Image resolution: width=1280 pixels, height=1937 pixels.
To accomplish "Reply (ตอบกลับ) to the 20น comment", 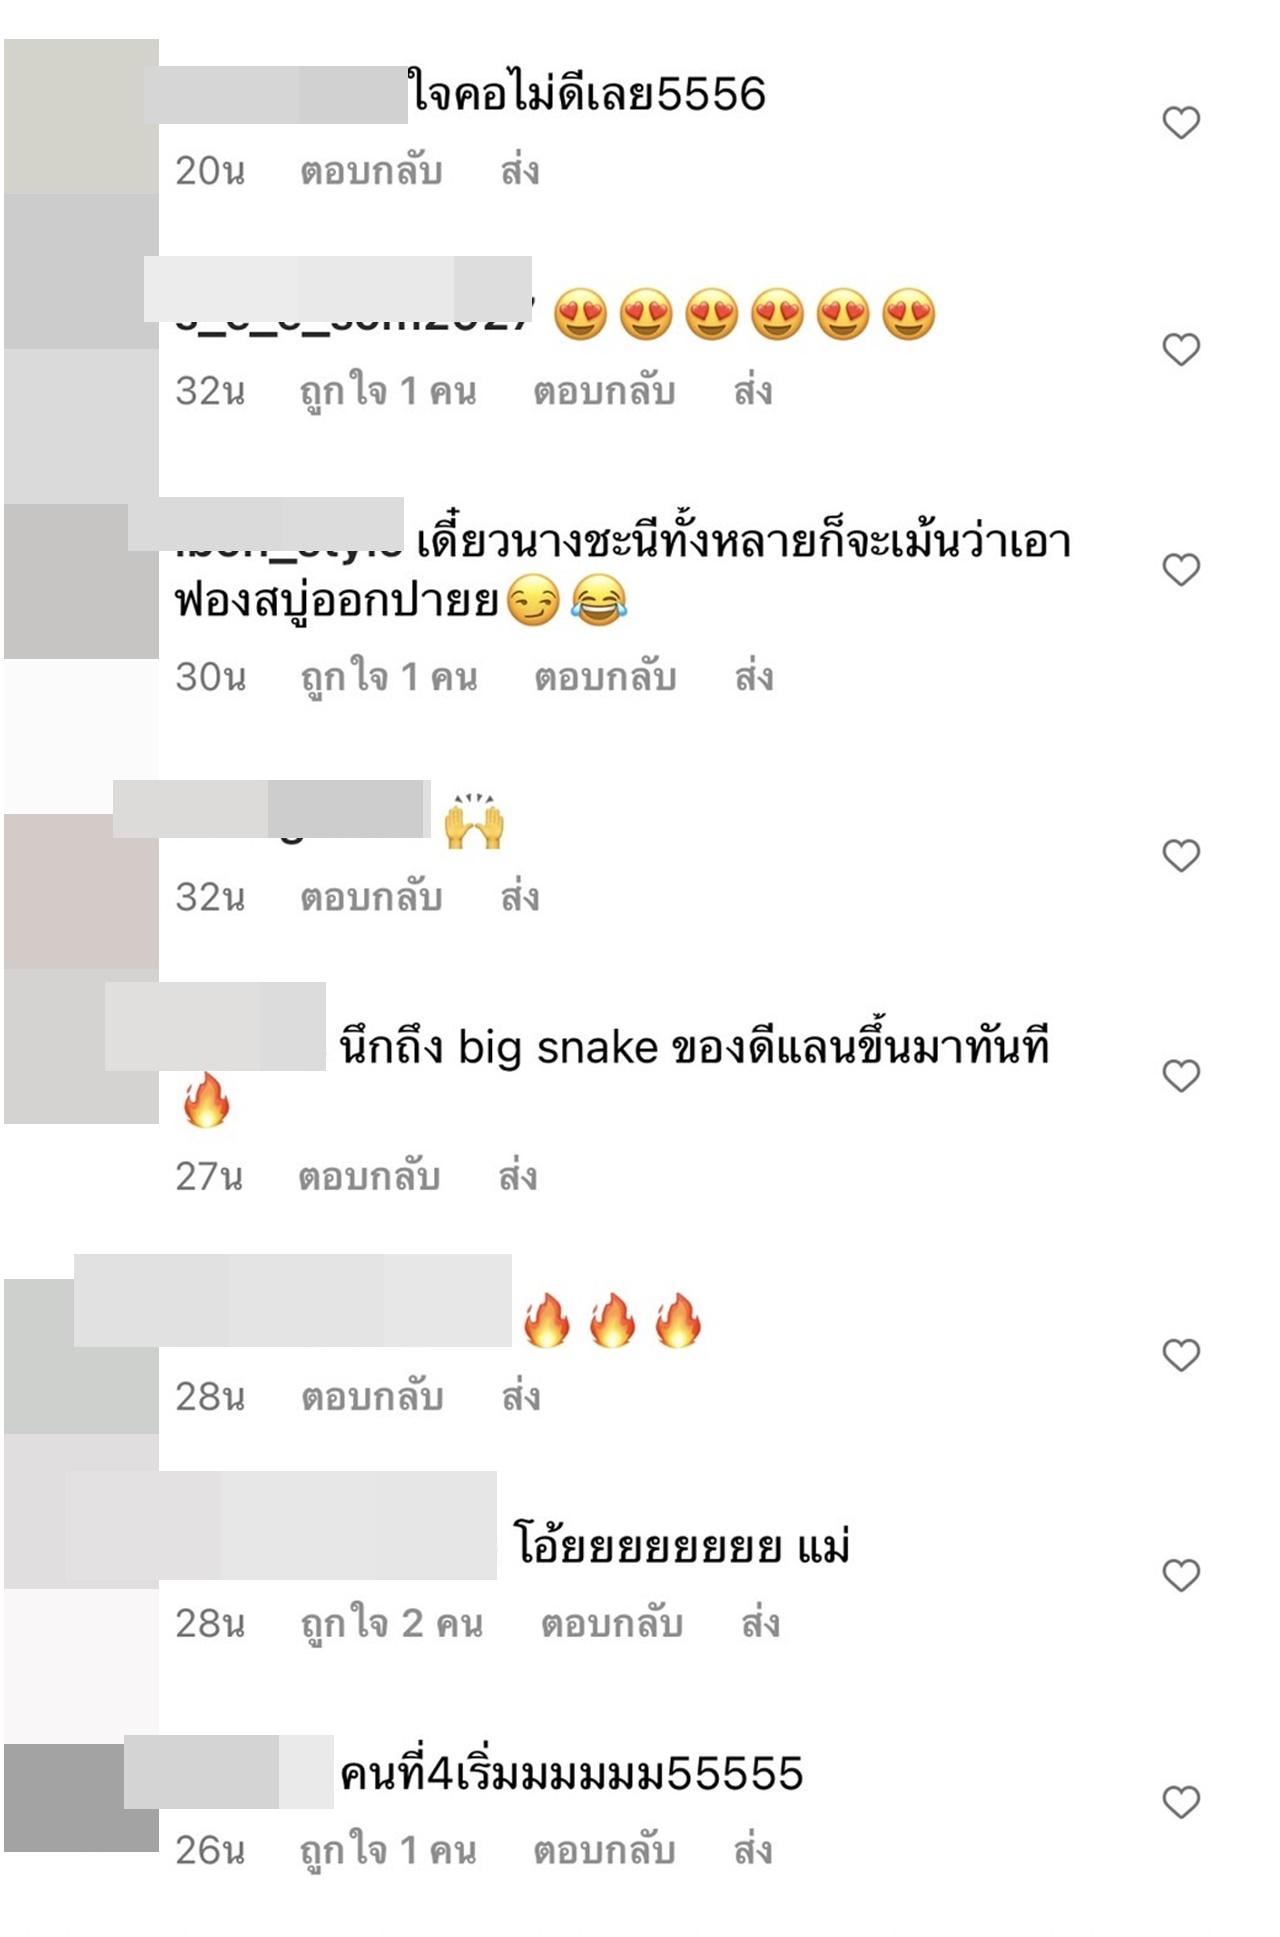I will point(371,171).
